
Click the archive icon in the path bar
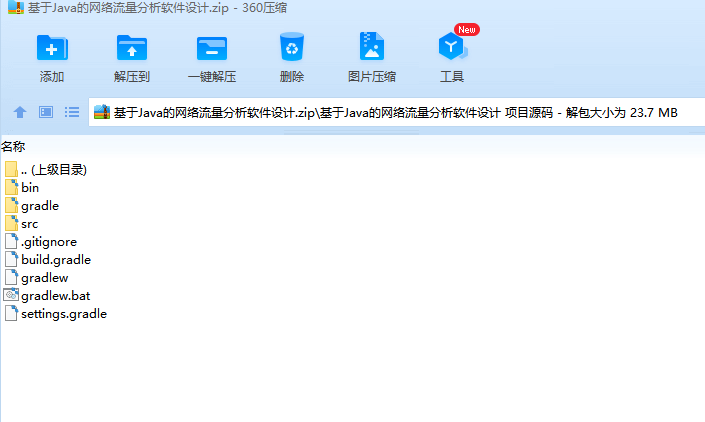pos(102,112)
